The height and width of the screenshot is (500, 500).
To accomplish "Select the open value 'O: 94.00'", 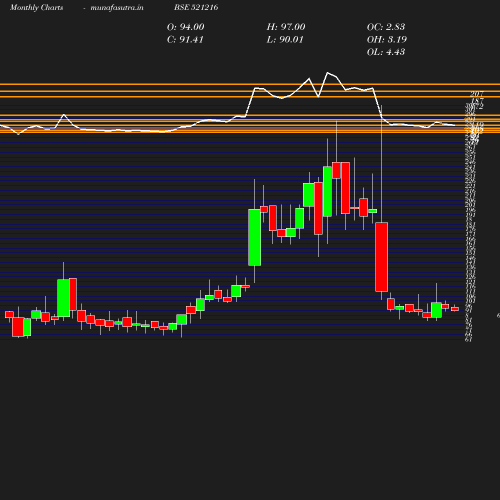I will coord(185,27).
